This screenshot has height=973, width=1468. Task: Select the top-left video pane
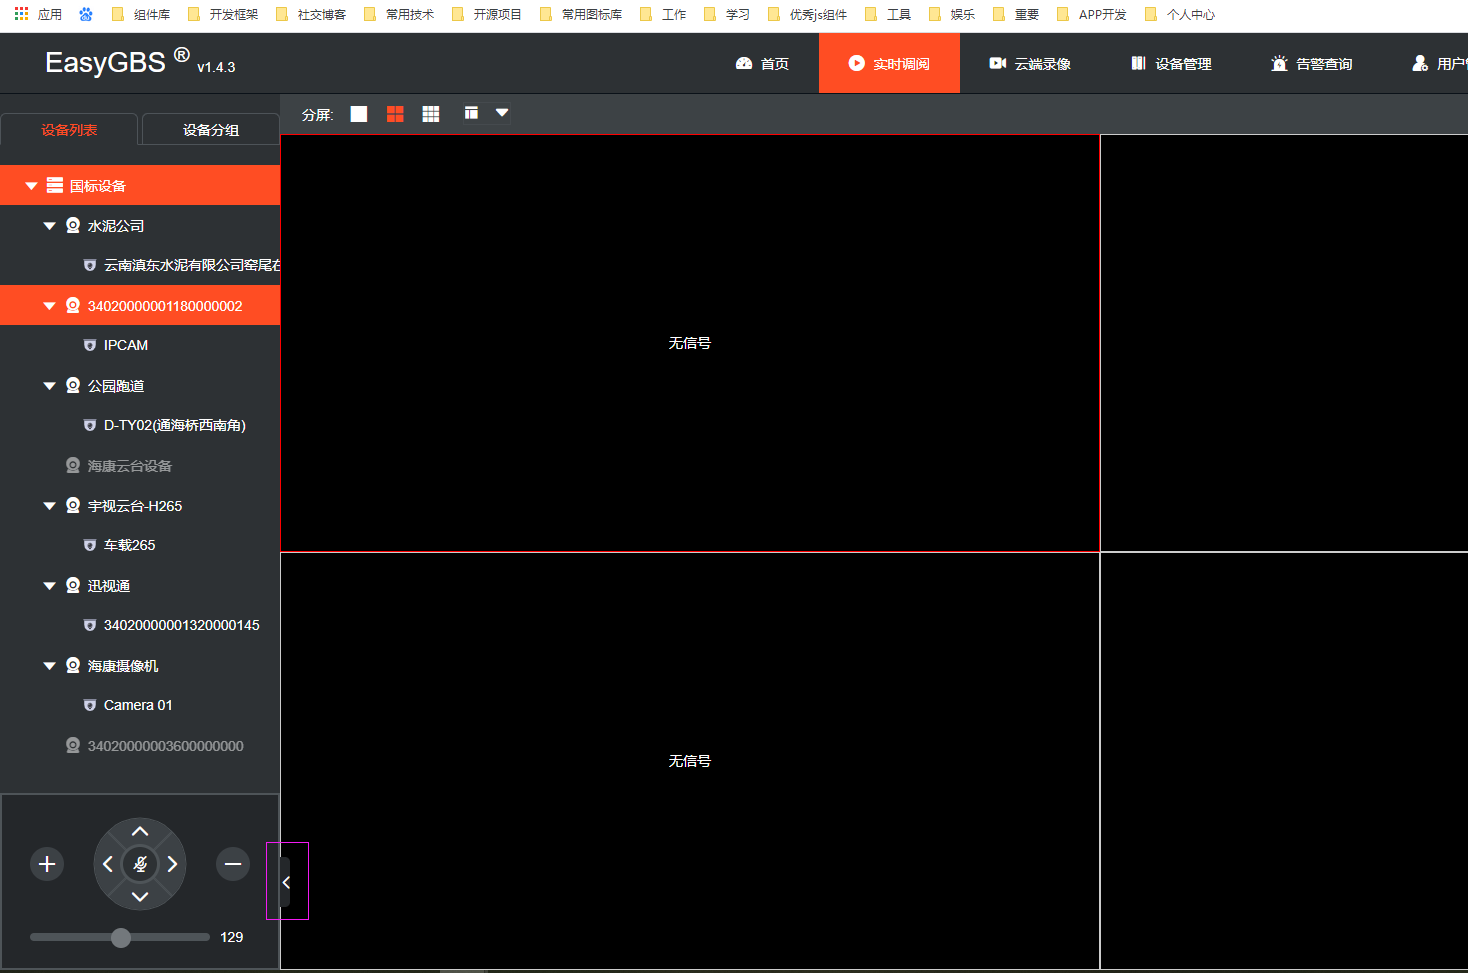coord(690,343)
